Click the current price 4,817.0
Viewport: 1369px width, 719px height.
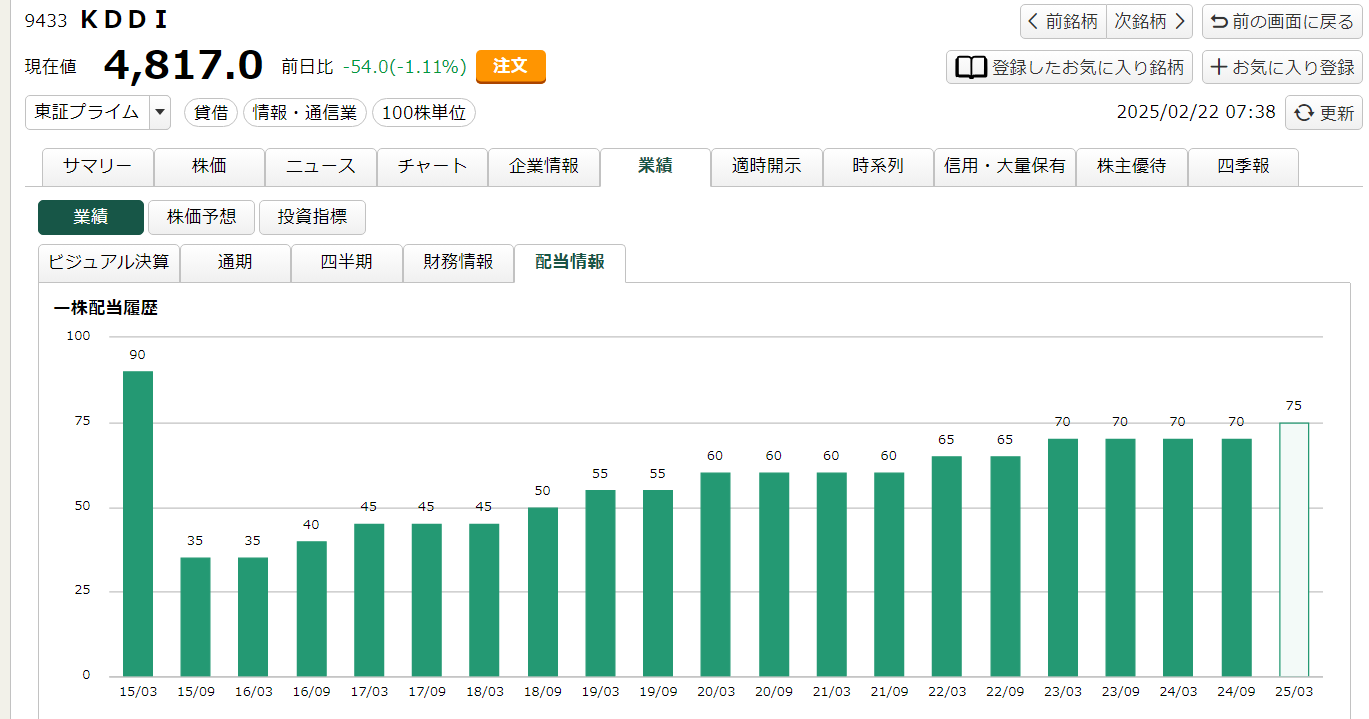[183, 66]
